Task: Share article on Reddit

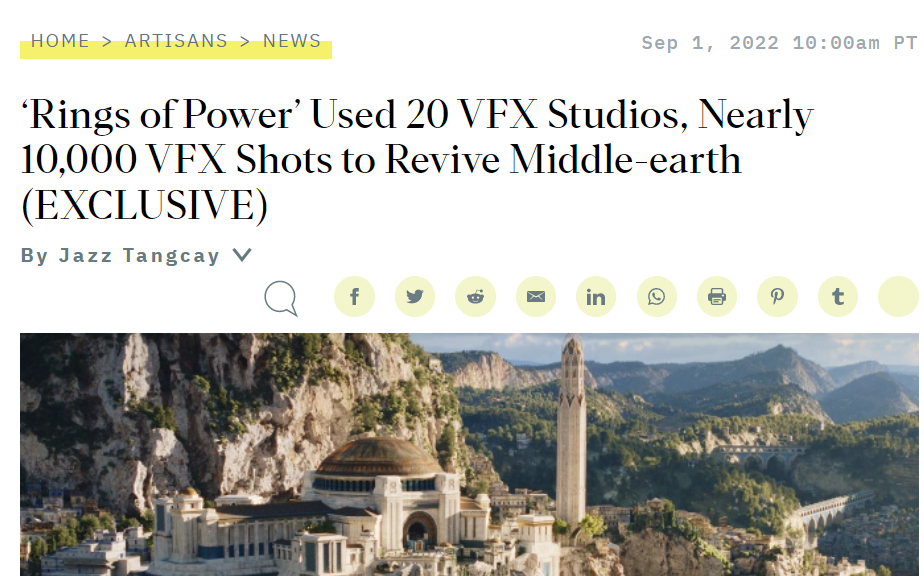Action: tap(476, 297)
